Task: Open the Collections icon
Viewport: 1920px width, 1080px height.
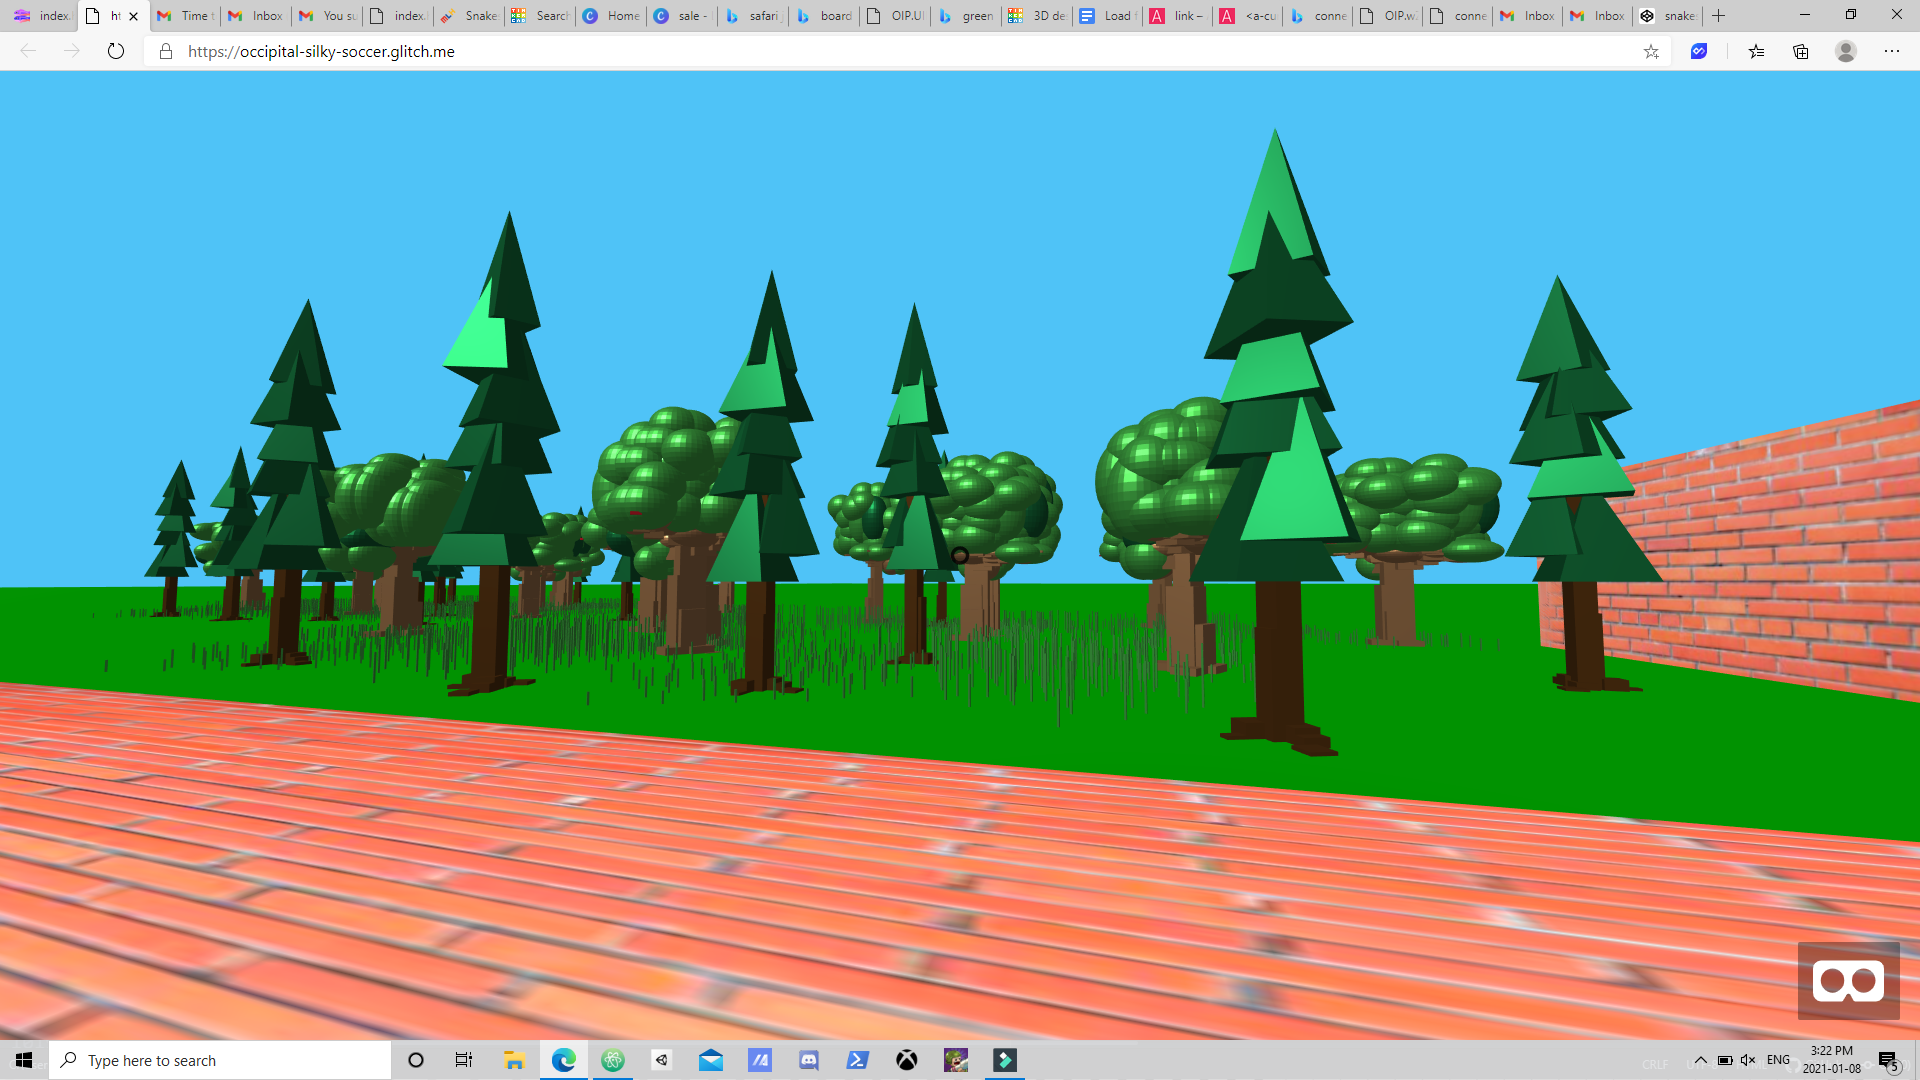Action: pos(1801,51)
